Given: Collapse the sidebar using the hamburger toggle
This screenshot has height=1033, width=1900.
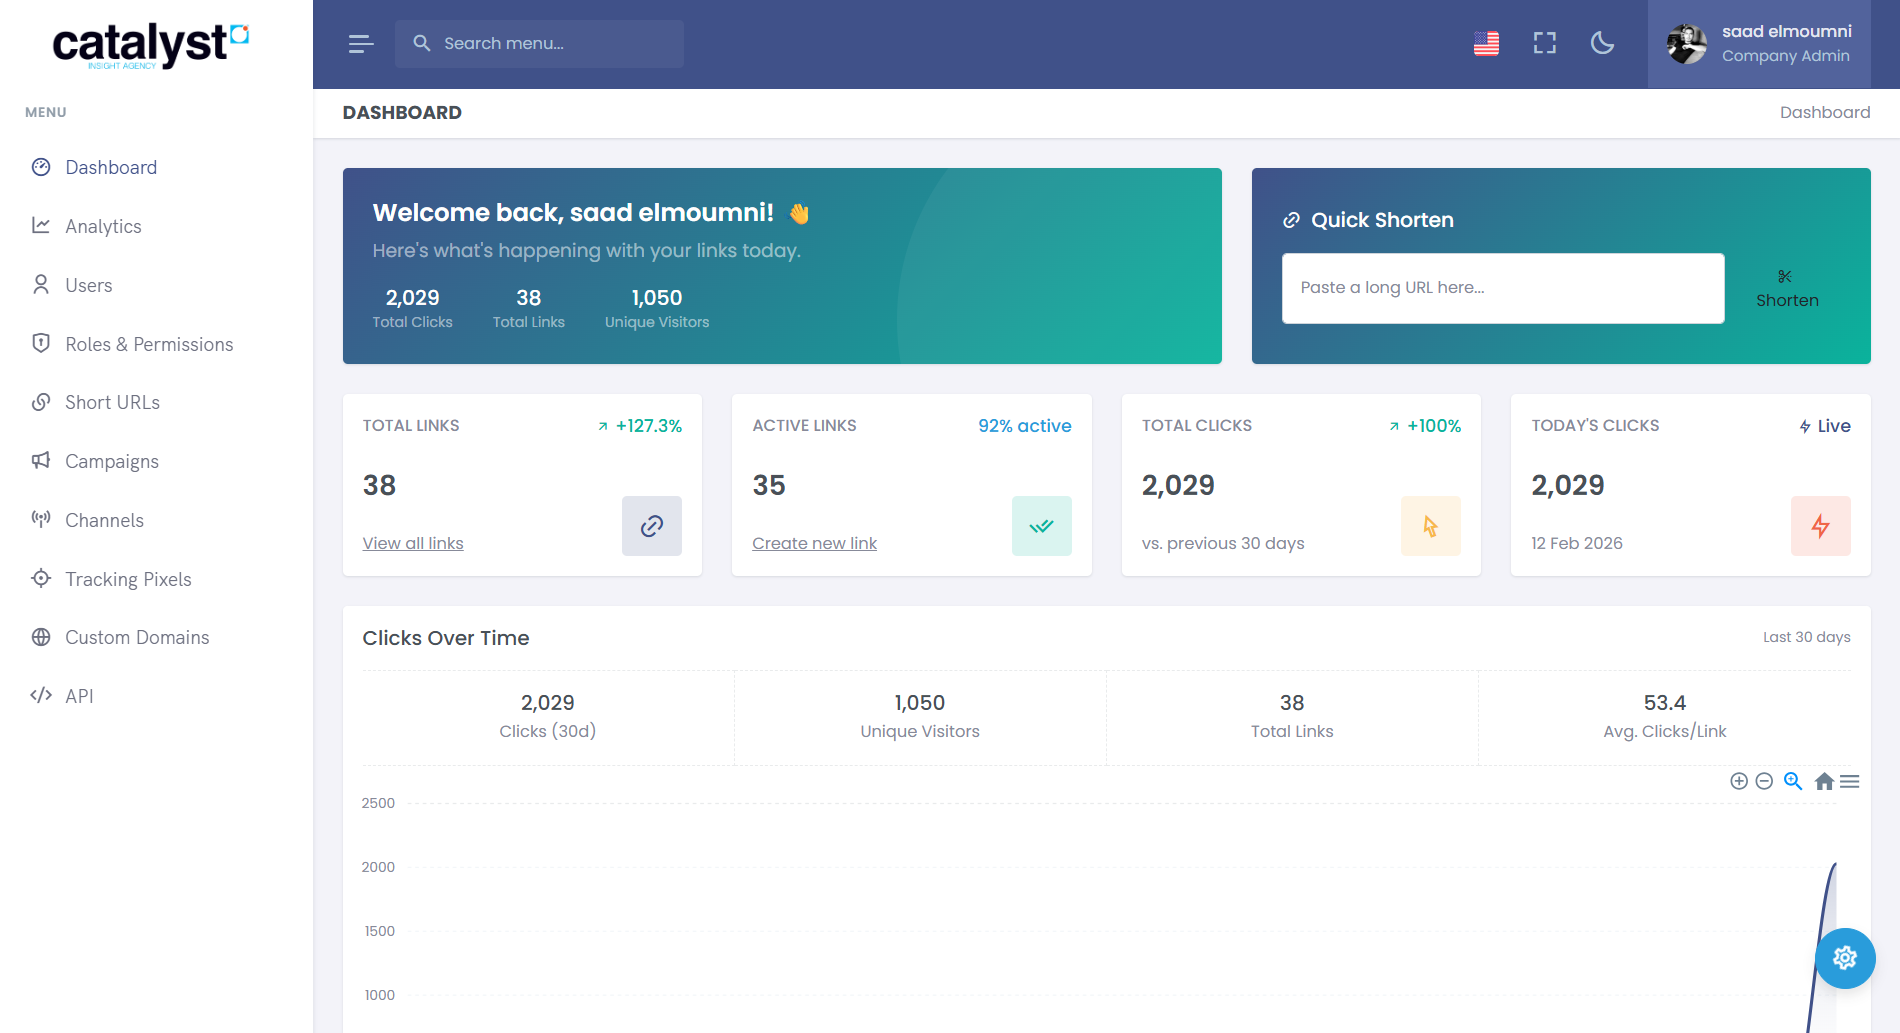Looking at the screenshot, I should click(x=360, y=43).
